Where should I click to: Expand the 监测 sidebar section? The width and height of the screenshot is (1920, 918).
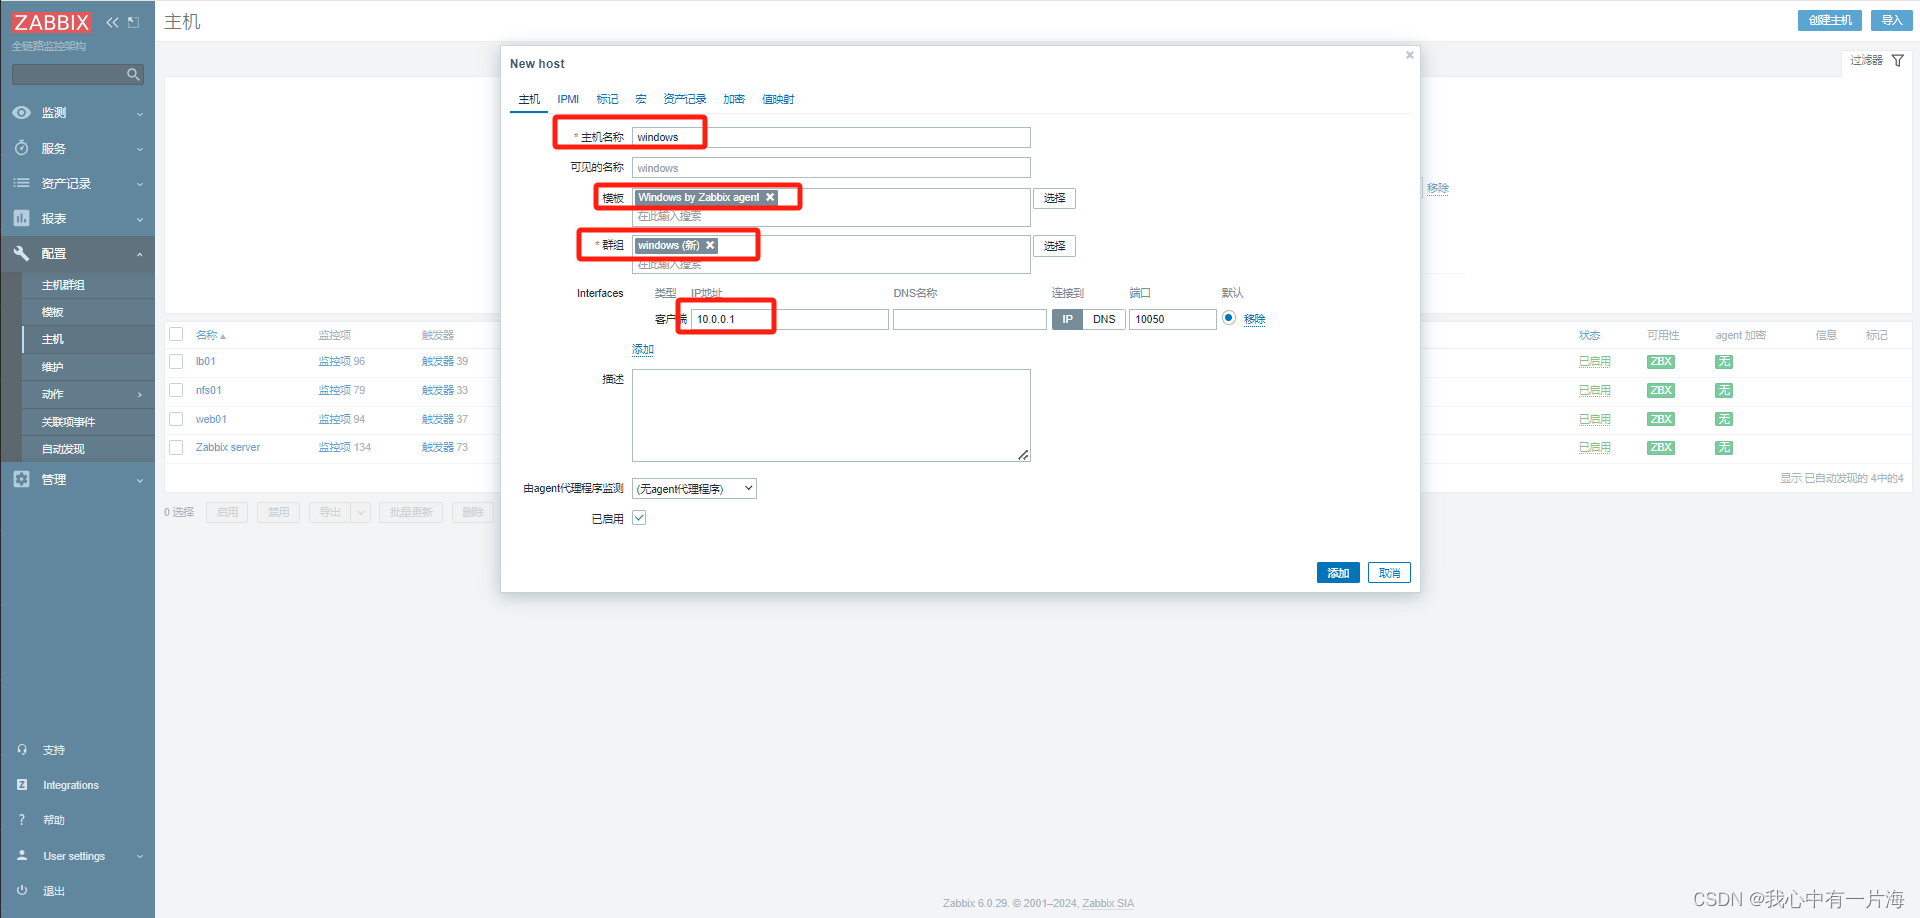140,114
